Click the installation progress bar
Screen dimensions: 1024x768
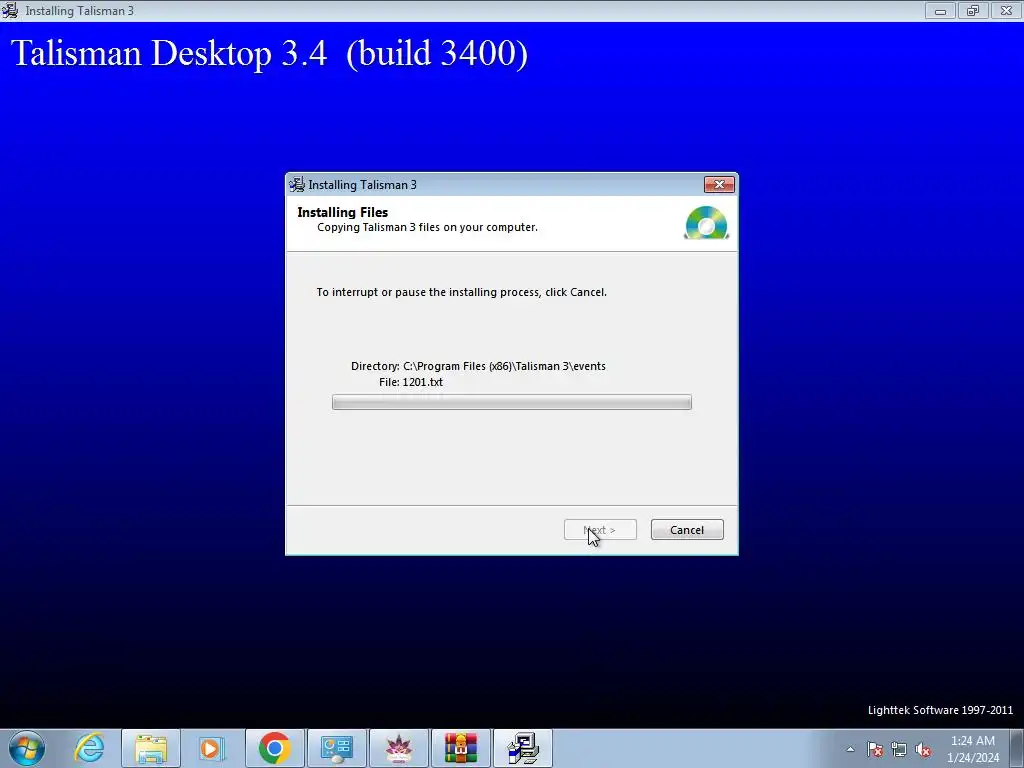click(511, 402)
